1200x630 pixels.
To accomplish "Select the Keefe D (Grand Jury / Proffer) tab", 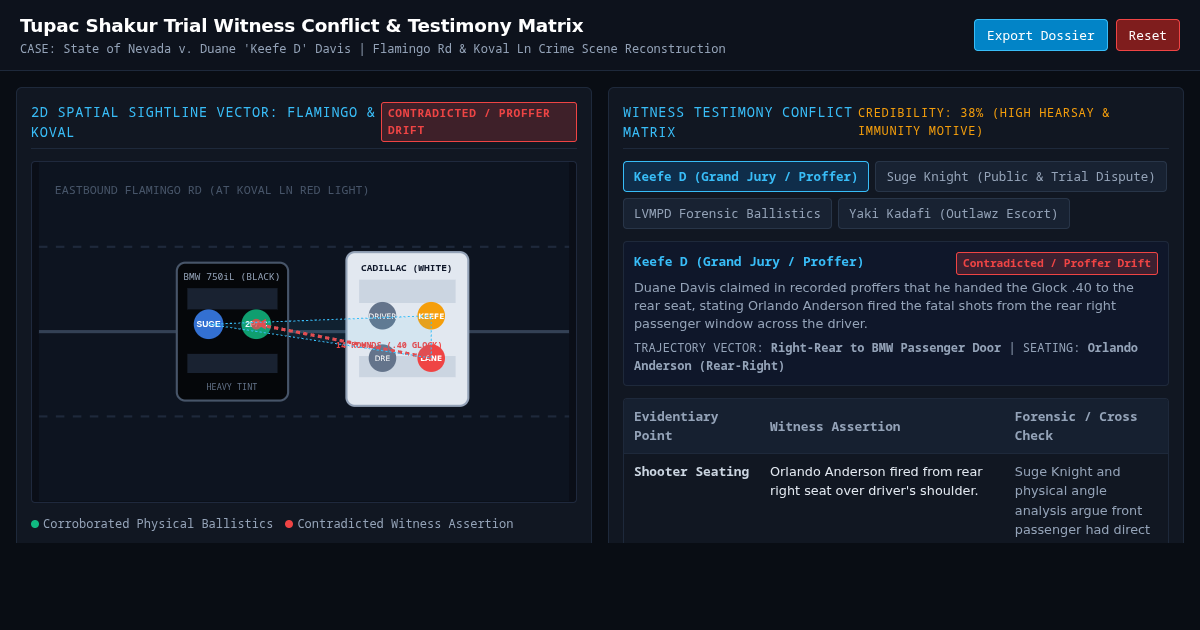I will point(746,176).
